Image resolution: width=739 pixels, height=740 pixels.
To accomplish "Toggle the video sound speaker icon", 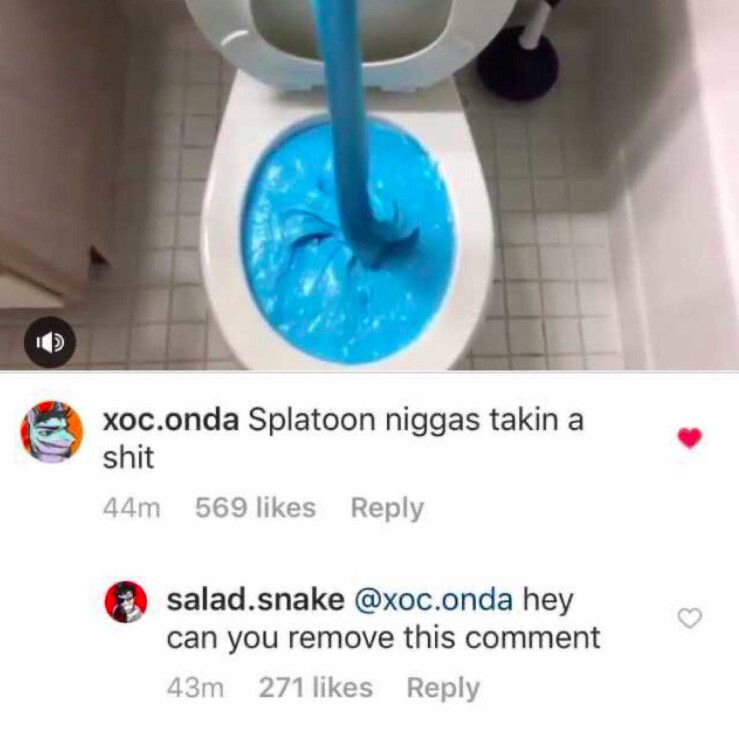I will coord(50,343).
